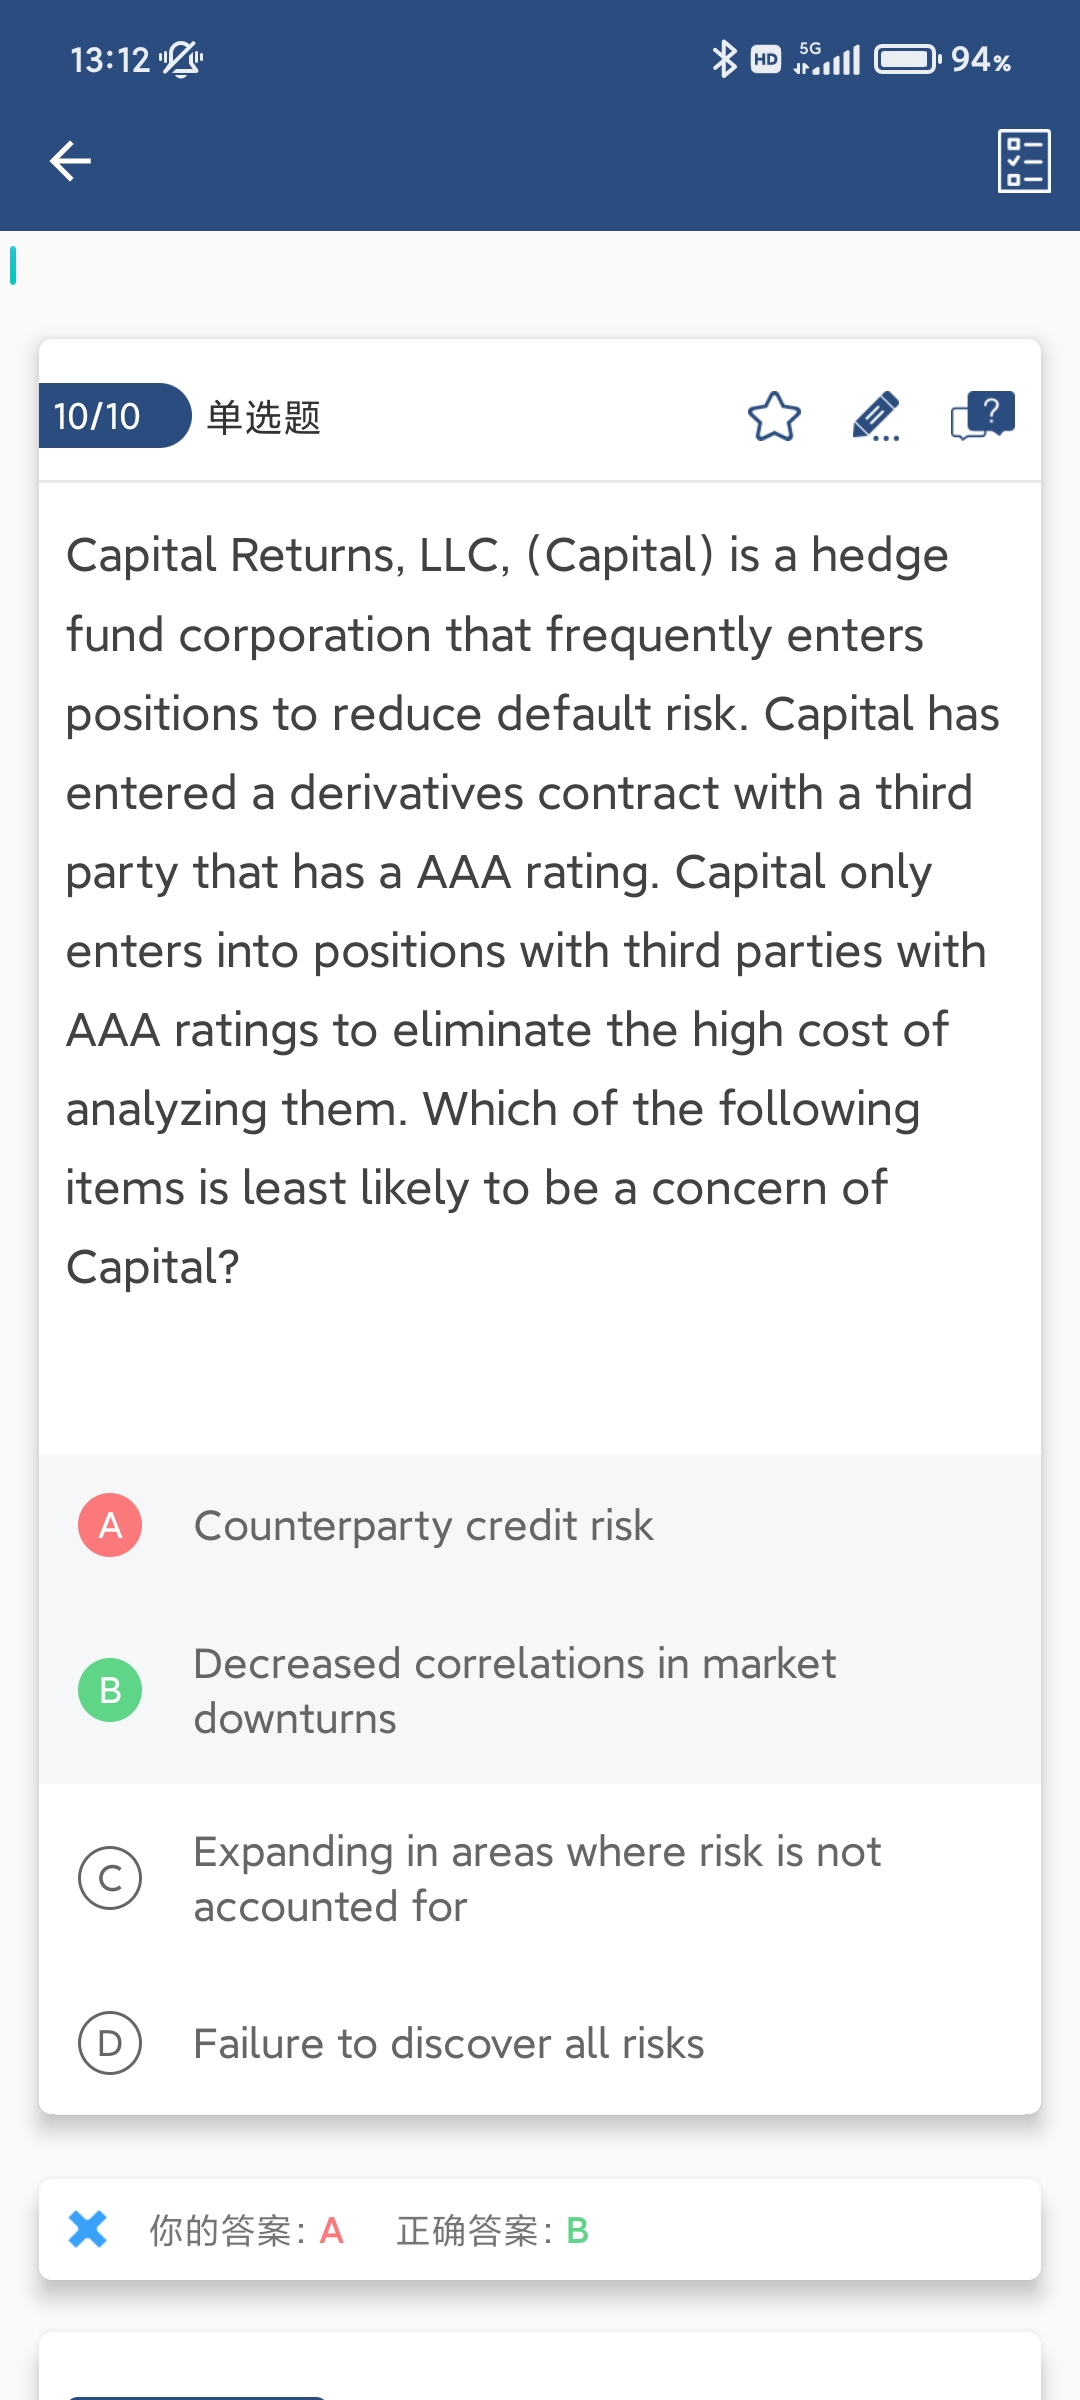1080x2400 pixels.
Task: Tap the 单选题 question type label
Action: tap(263, 417)
